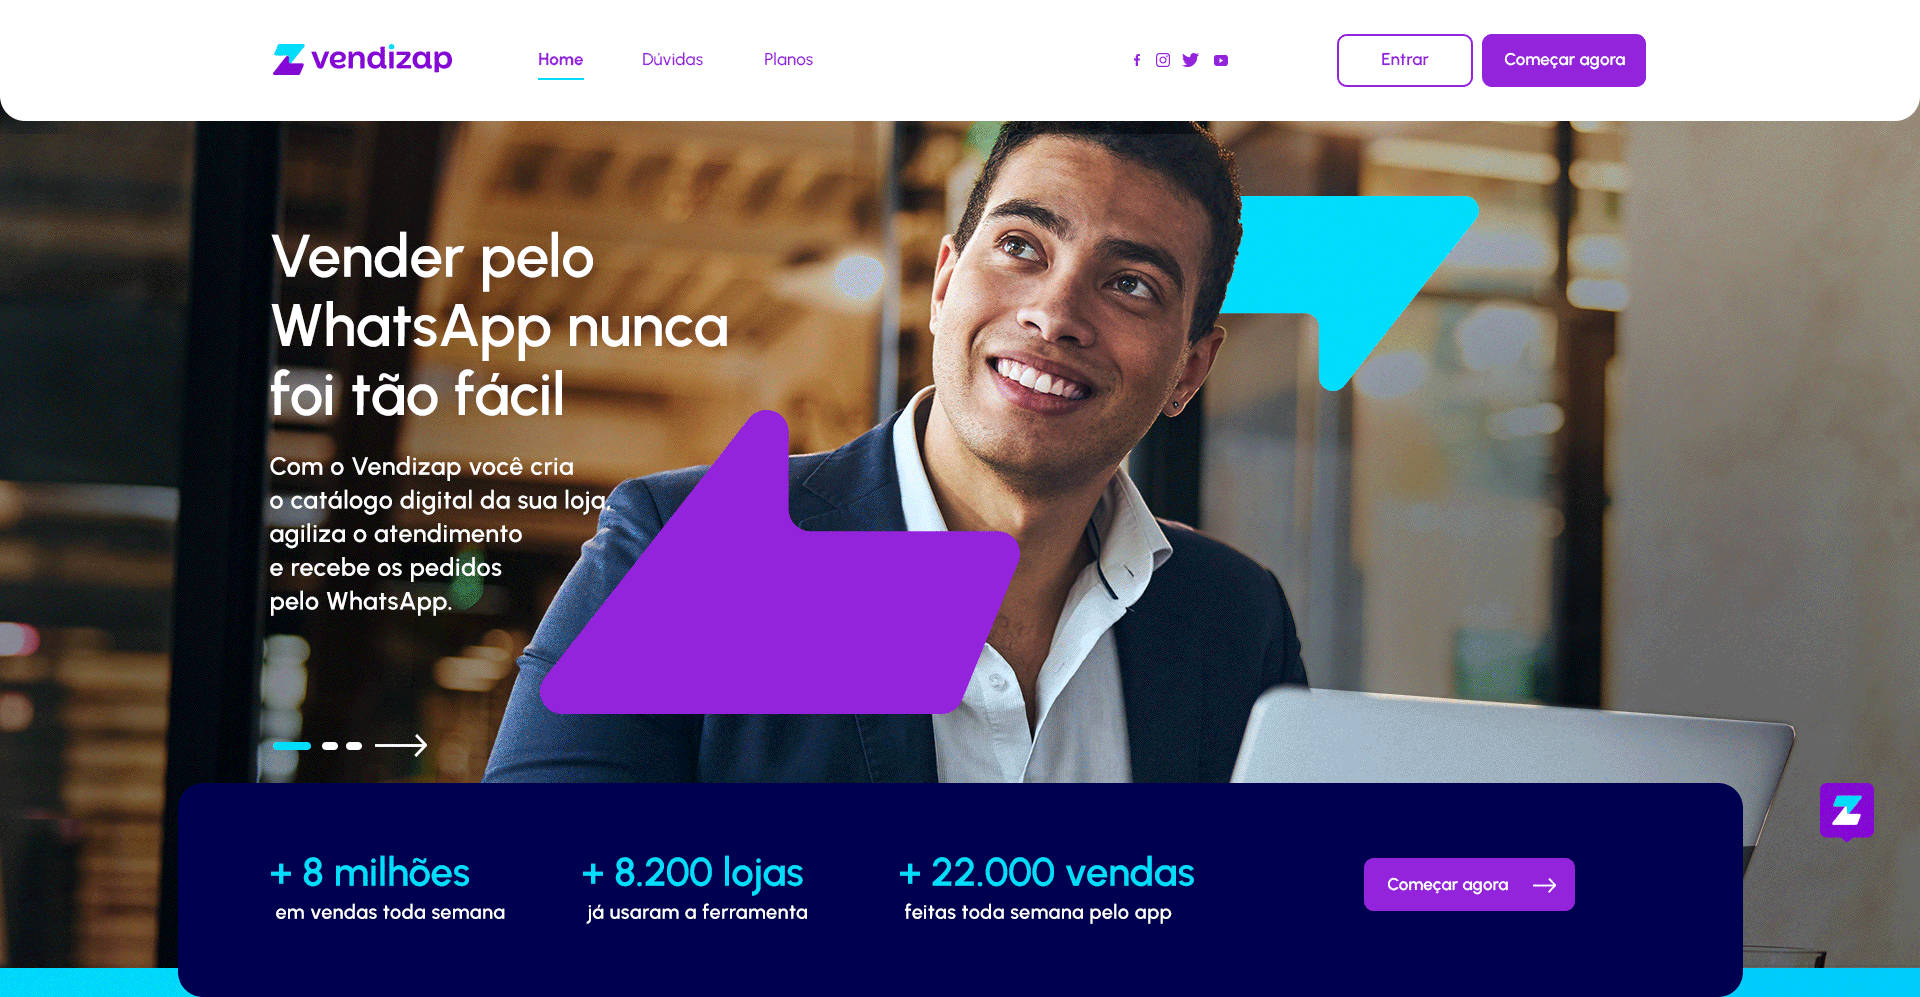Click the hero headline about WhatsApp
Image resolution: width=1920 pixels, height=997 pixels.
pos(500,325)
